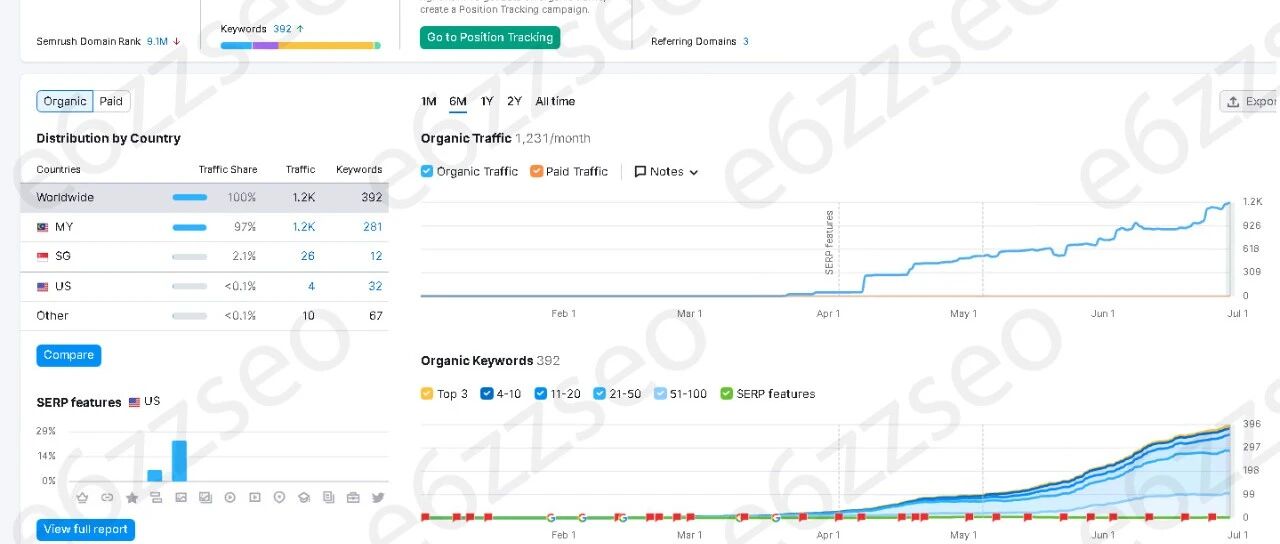Click the star reviews SERP icon
This screenshot has width=1280, height=544.
pos(131,497)
